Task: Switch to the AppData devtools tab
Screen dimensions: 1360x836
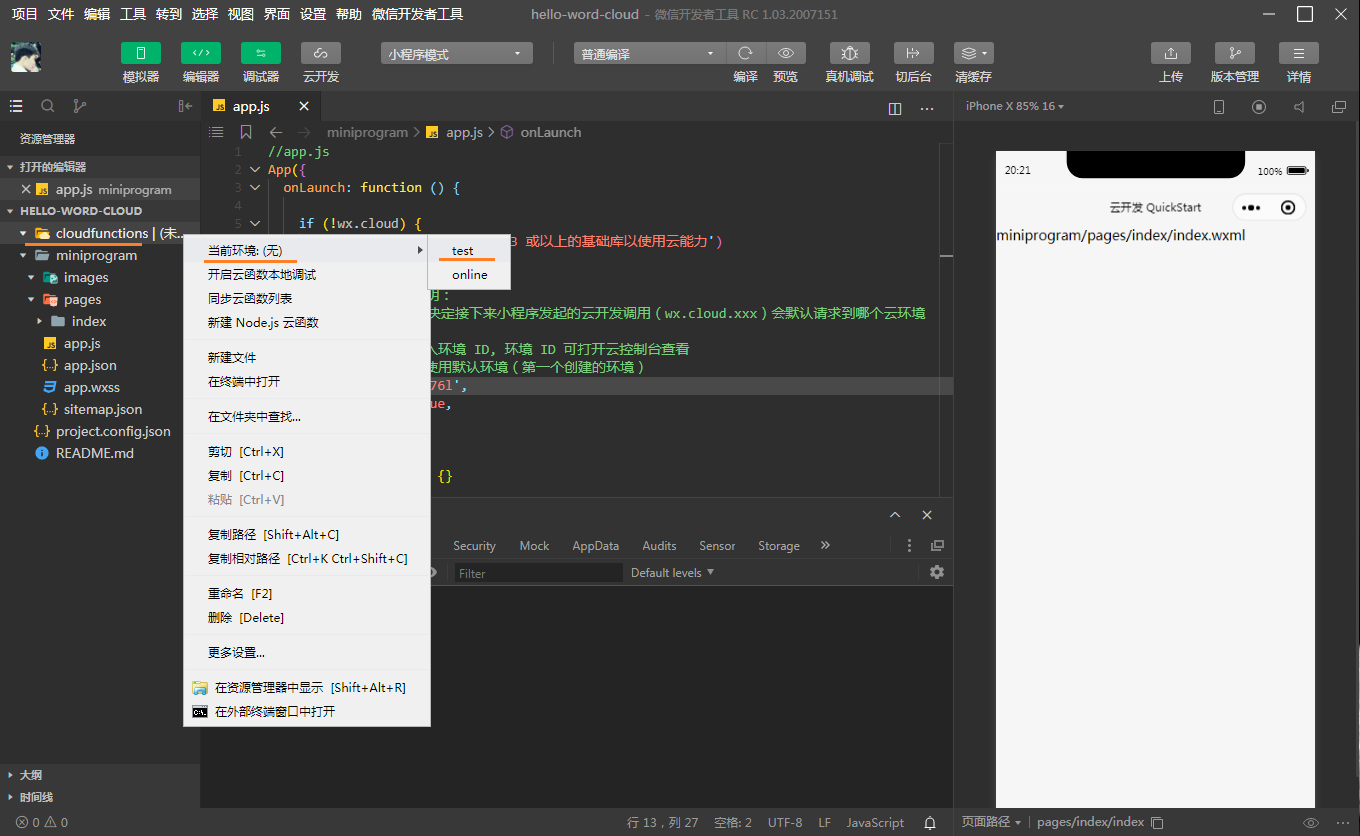Action: click(595, 546)
